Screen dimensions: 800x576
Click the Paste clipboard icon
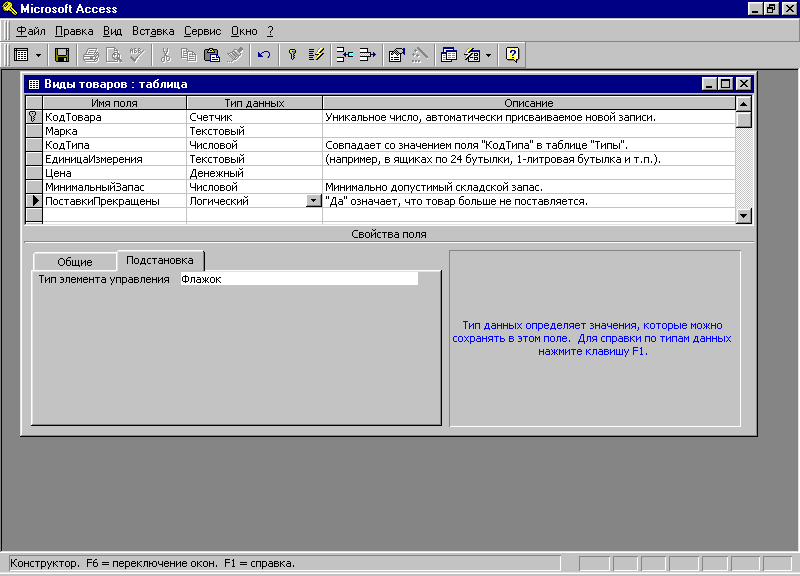coord(211,55)
